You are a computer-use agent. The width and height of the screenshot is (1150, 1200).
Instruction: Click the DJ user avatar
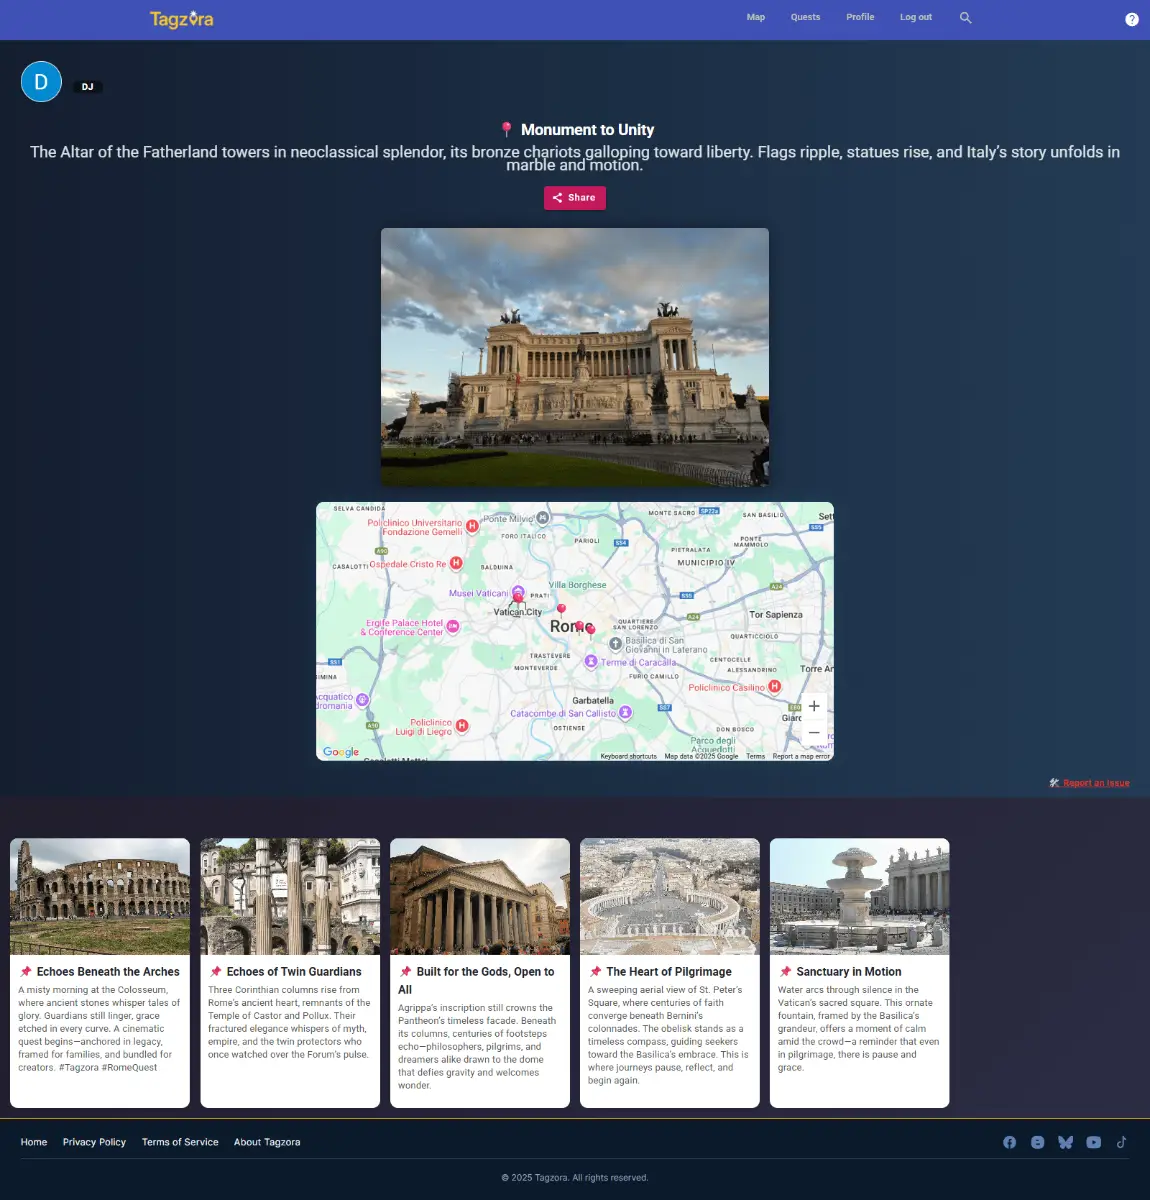41,82
